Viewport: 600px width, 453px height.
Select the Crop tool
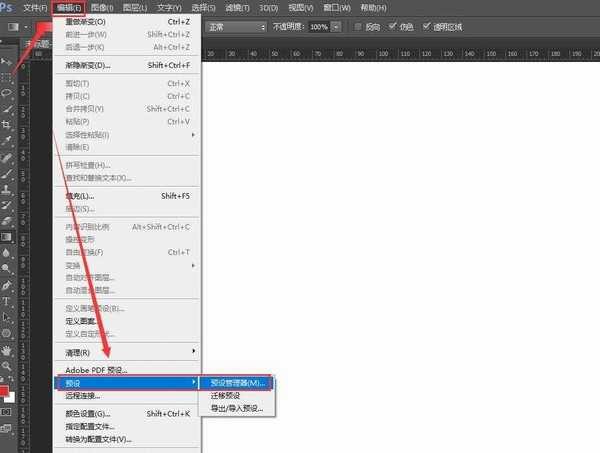pyautogui.click(x=8, y=125)
